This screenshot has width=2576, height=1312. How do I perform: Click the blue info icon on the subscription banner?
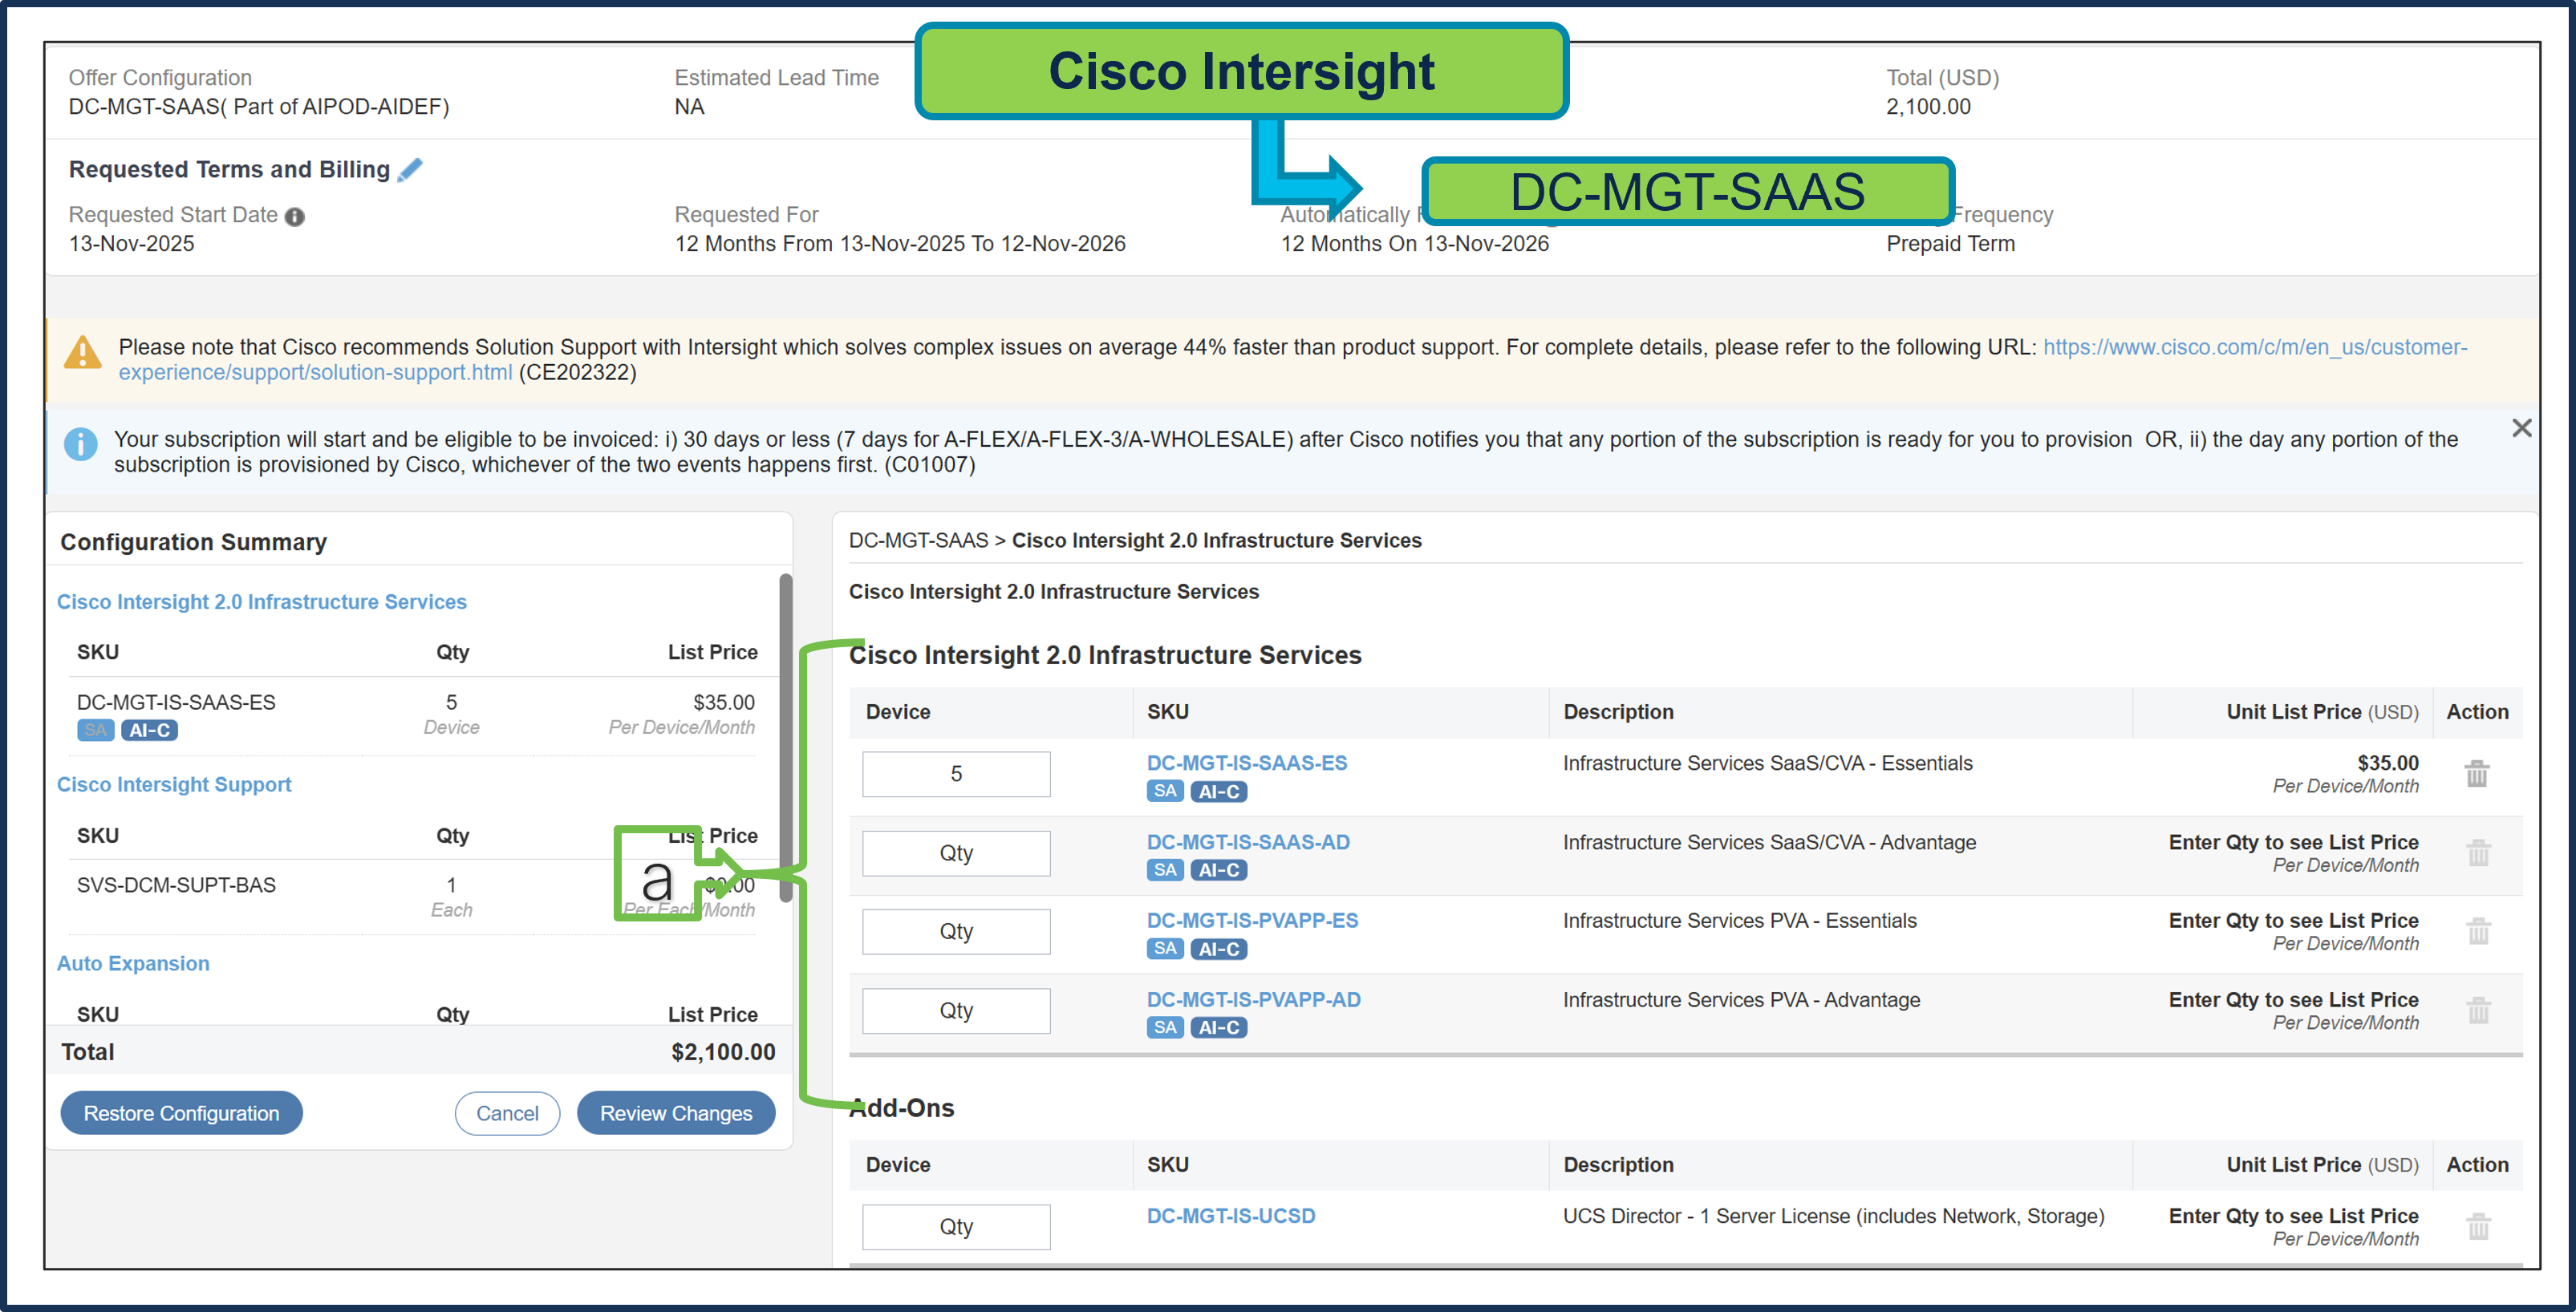point(81,444)
